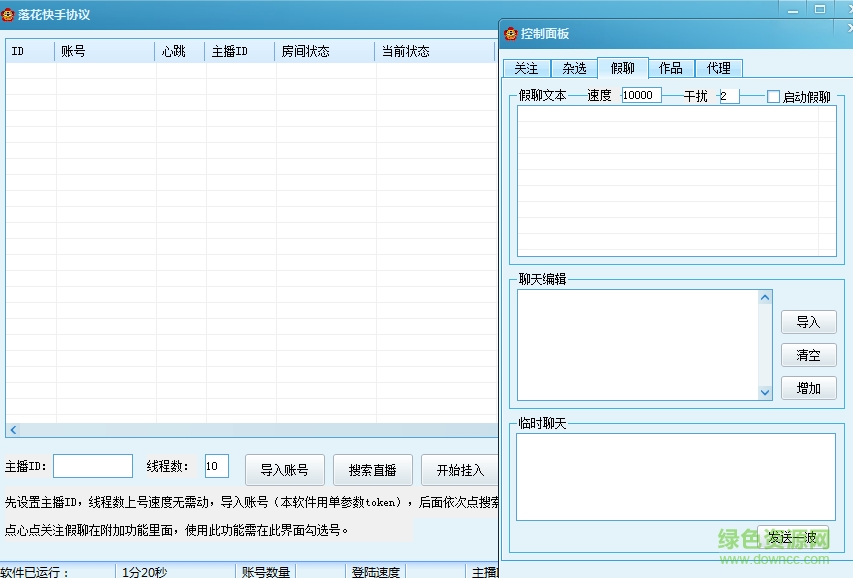Click the scroll-down arrow in 聊天编辑 box
The image size is (853, 578).
(x=766, y=392)
